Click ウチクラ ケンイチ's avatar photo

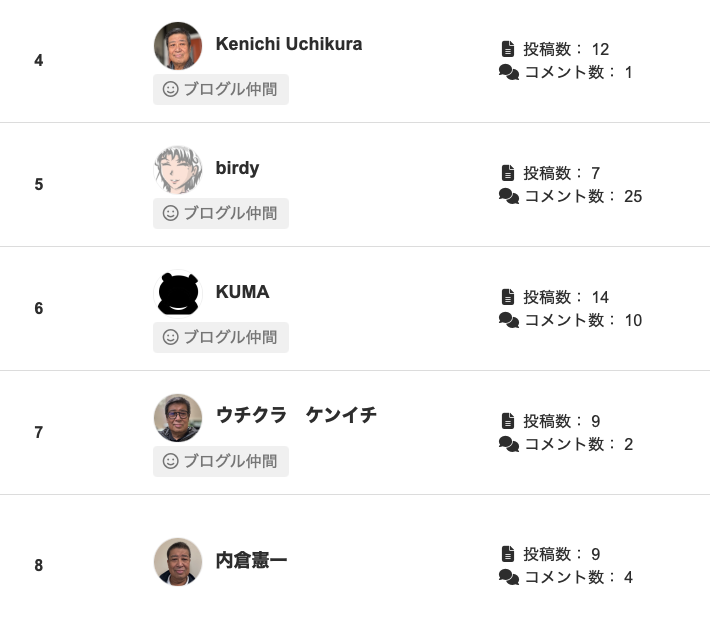178,418
